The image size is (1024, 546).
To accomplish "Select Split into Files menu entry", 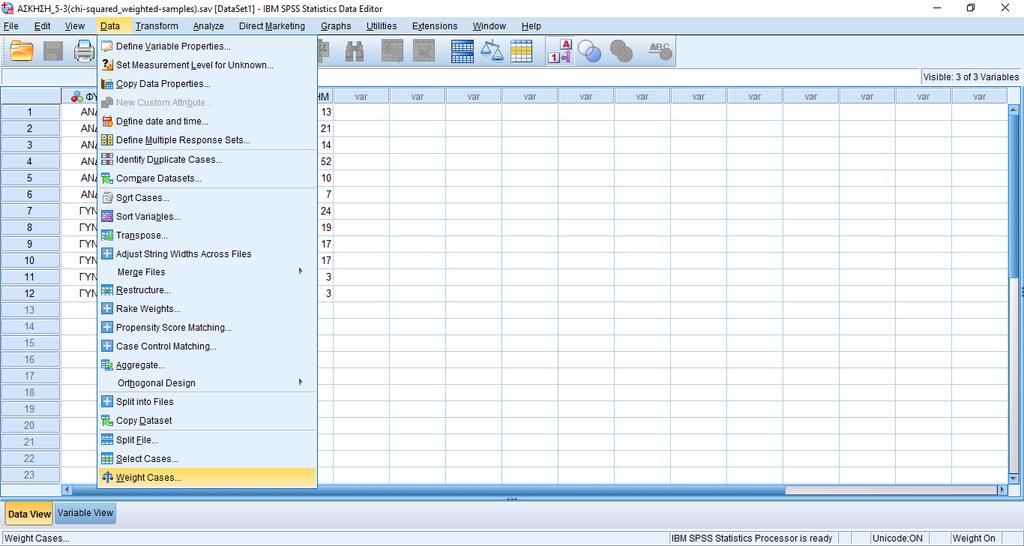I will (x=207, y=402).
